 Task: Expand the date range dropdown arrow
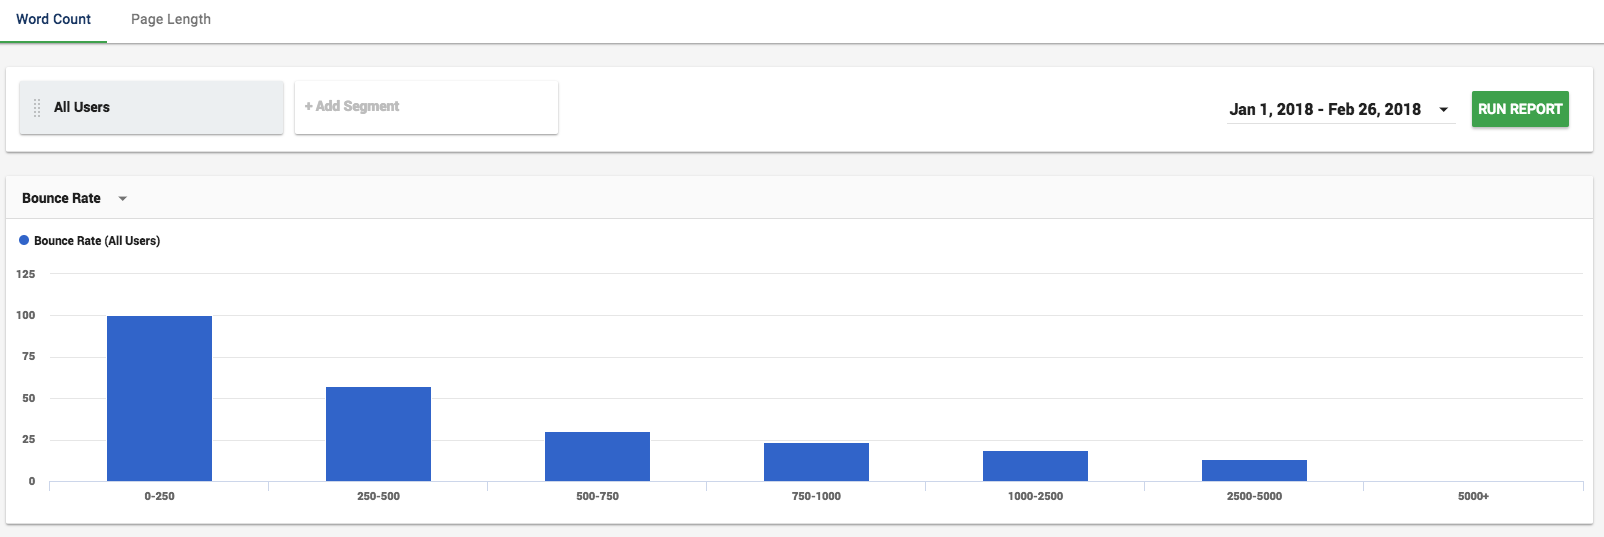[x=1443, y=110]
